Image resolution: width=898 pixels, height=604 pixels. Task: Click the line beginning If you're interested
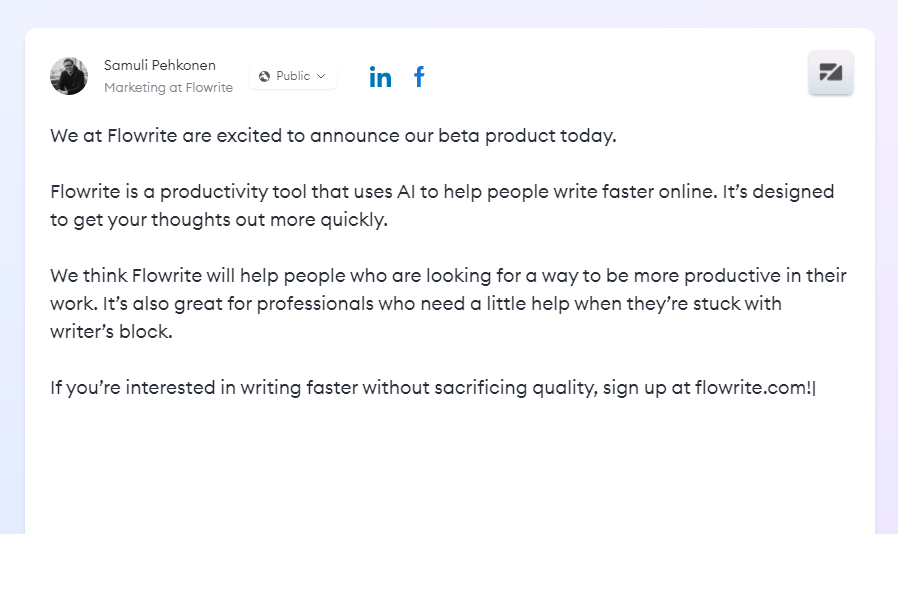432,388
